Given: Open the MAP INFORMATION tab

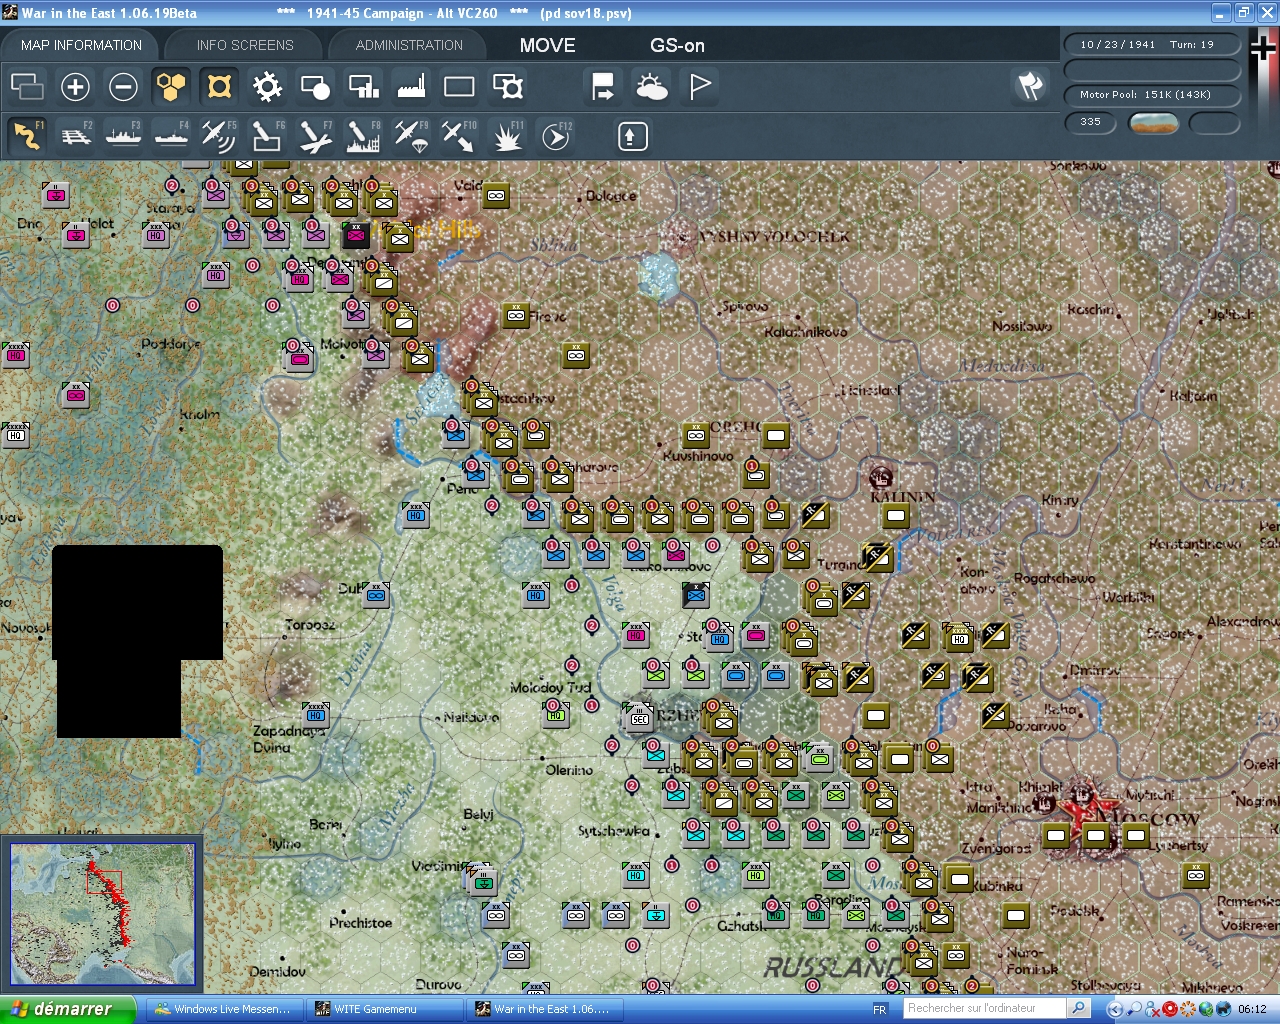Looking at the screenshot, I should pyautogui.click(x=80, y=45).
